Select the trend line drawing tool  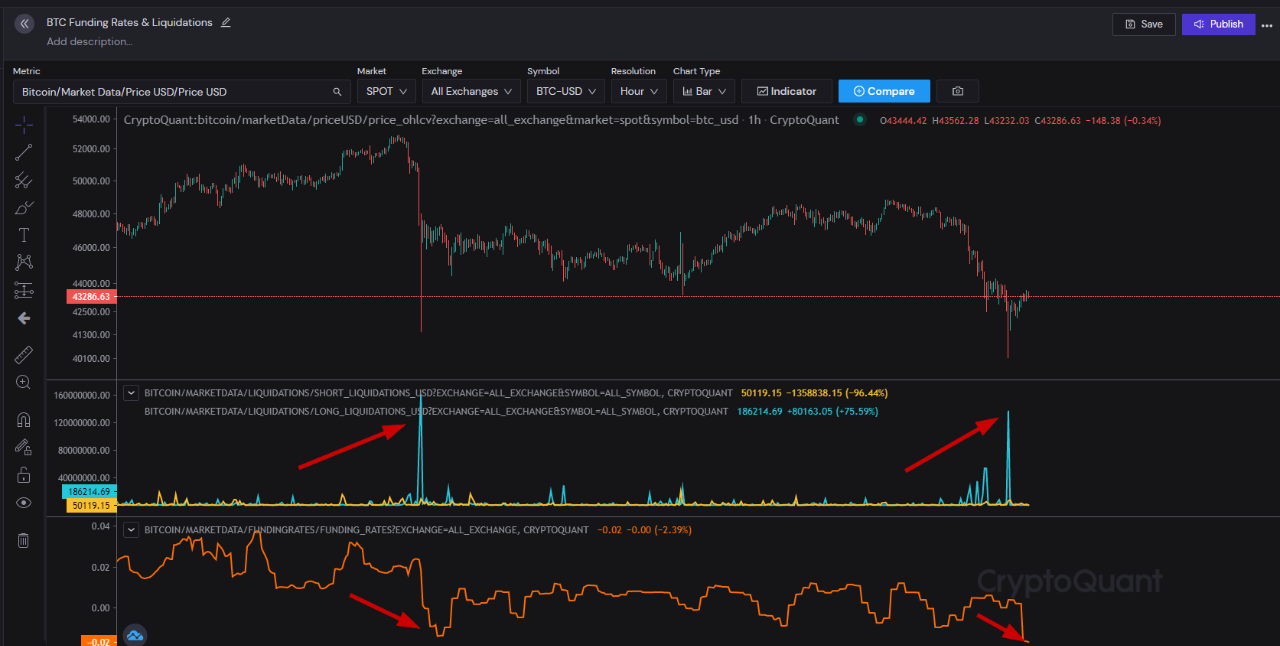[24, 153]
